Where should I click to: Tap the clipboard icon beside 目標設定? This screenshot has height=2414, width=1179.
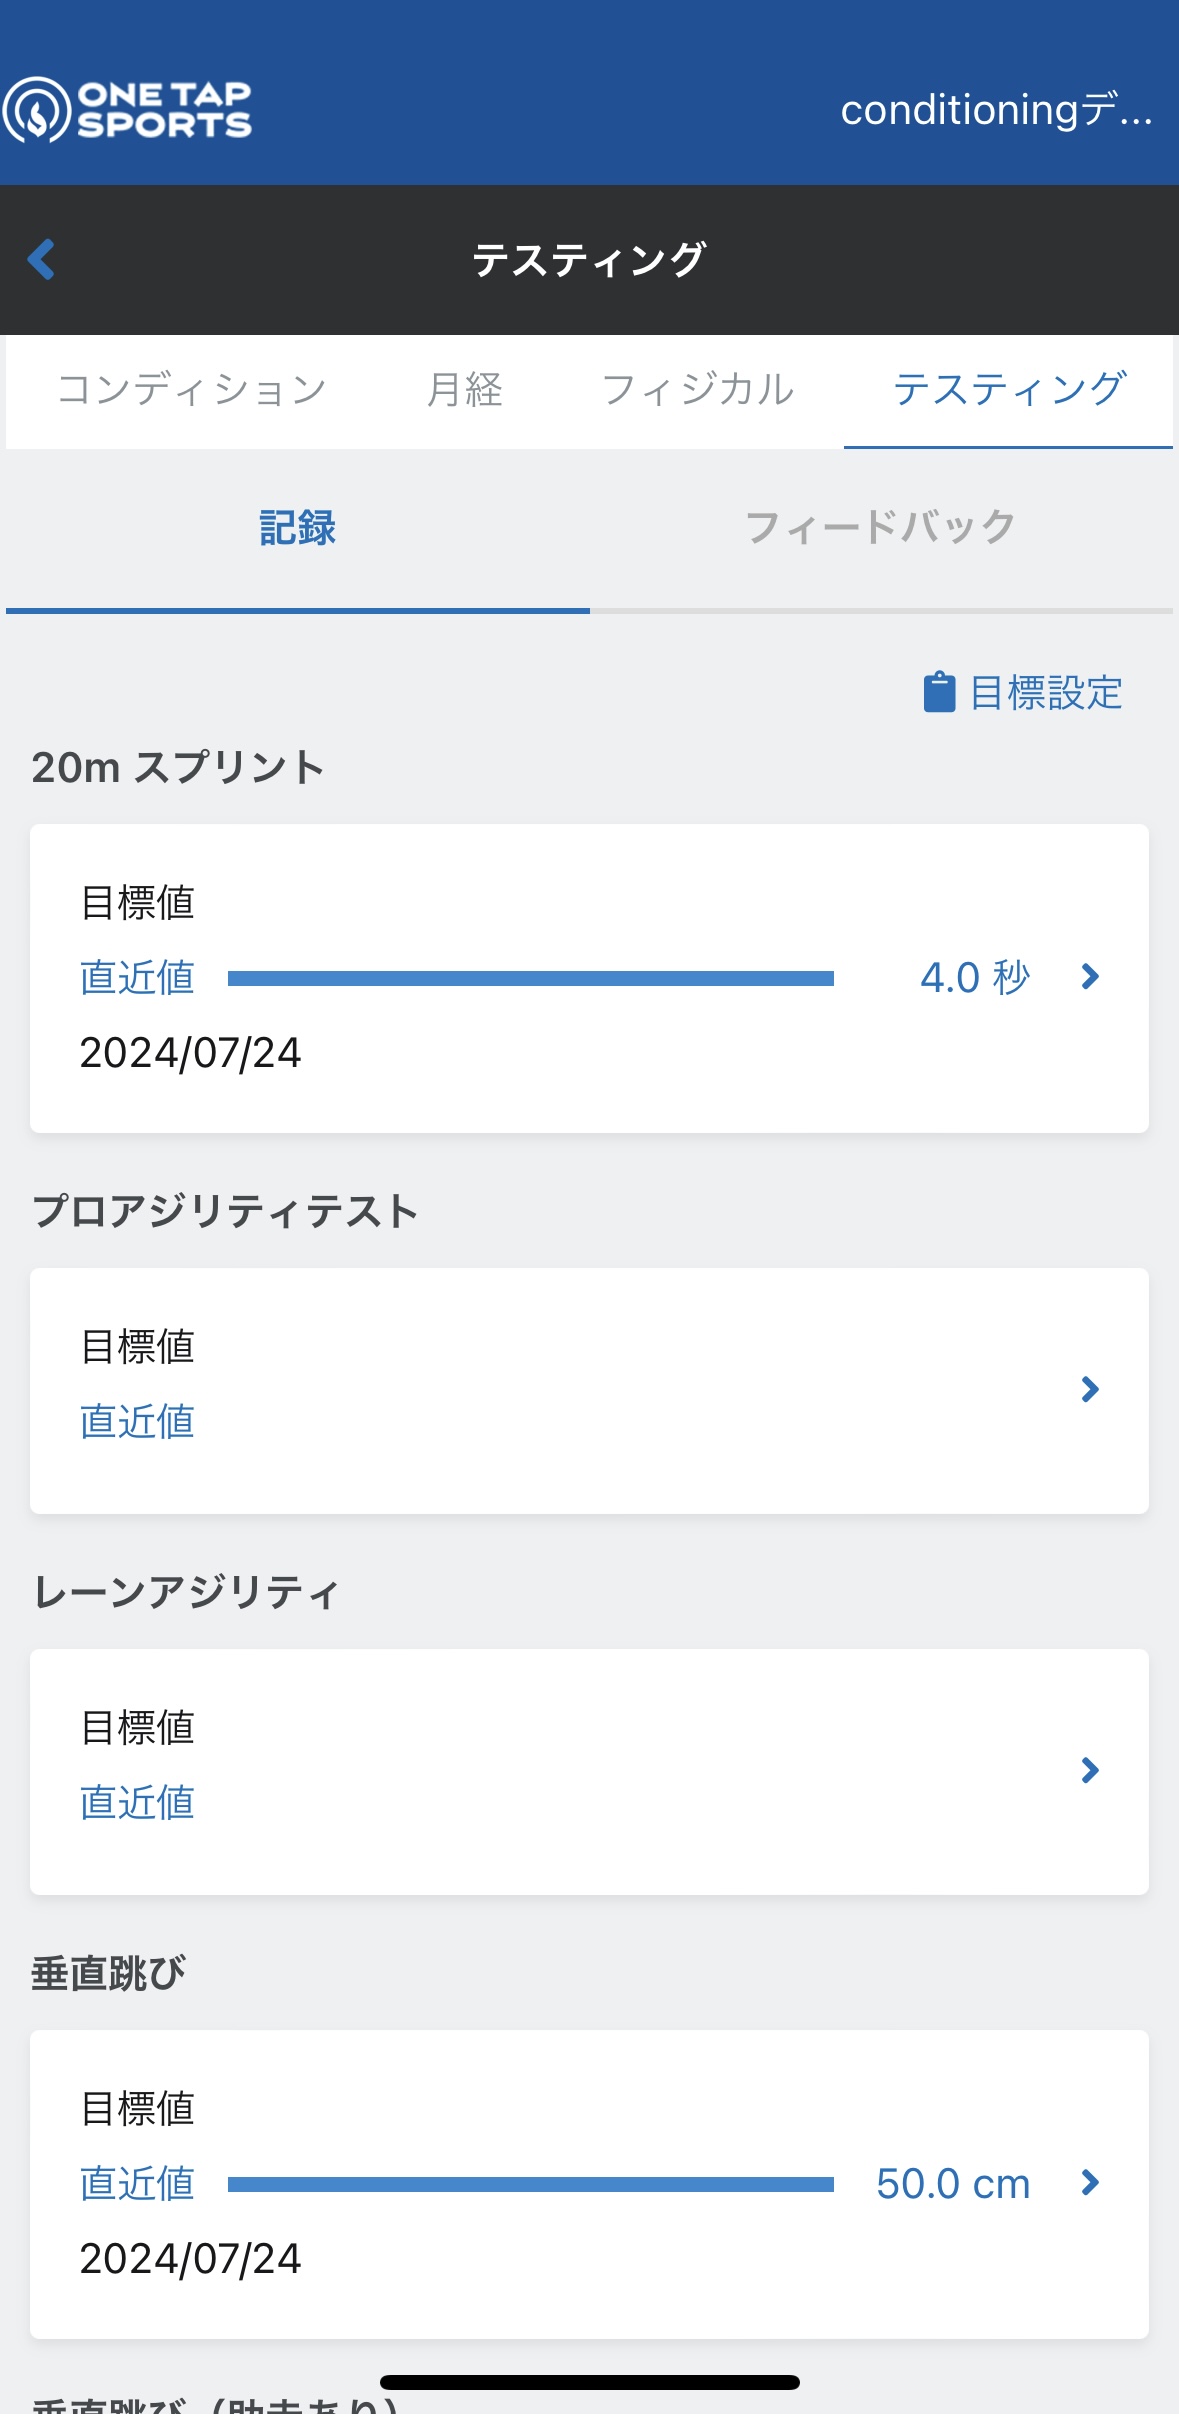938,692
